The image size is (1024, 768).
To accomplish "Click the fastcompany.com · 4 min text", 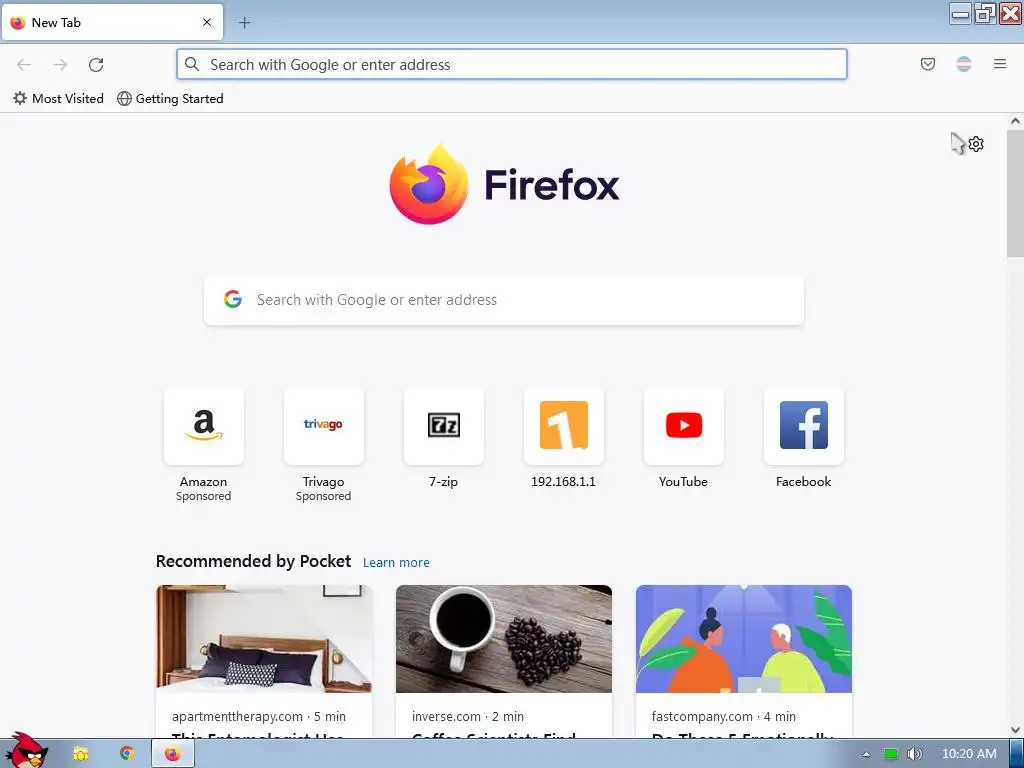I will tap(724, 716).
